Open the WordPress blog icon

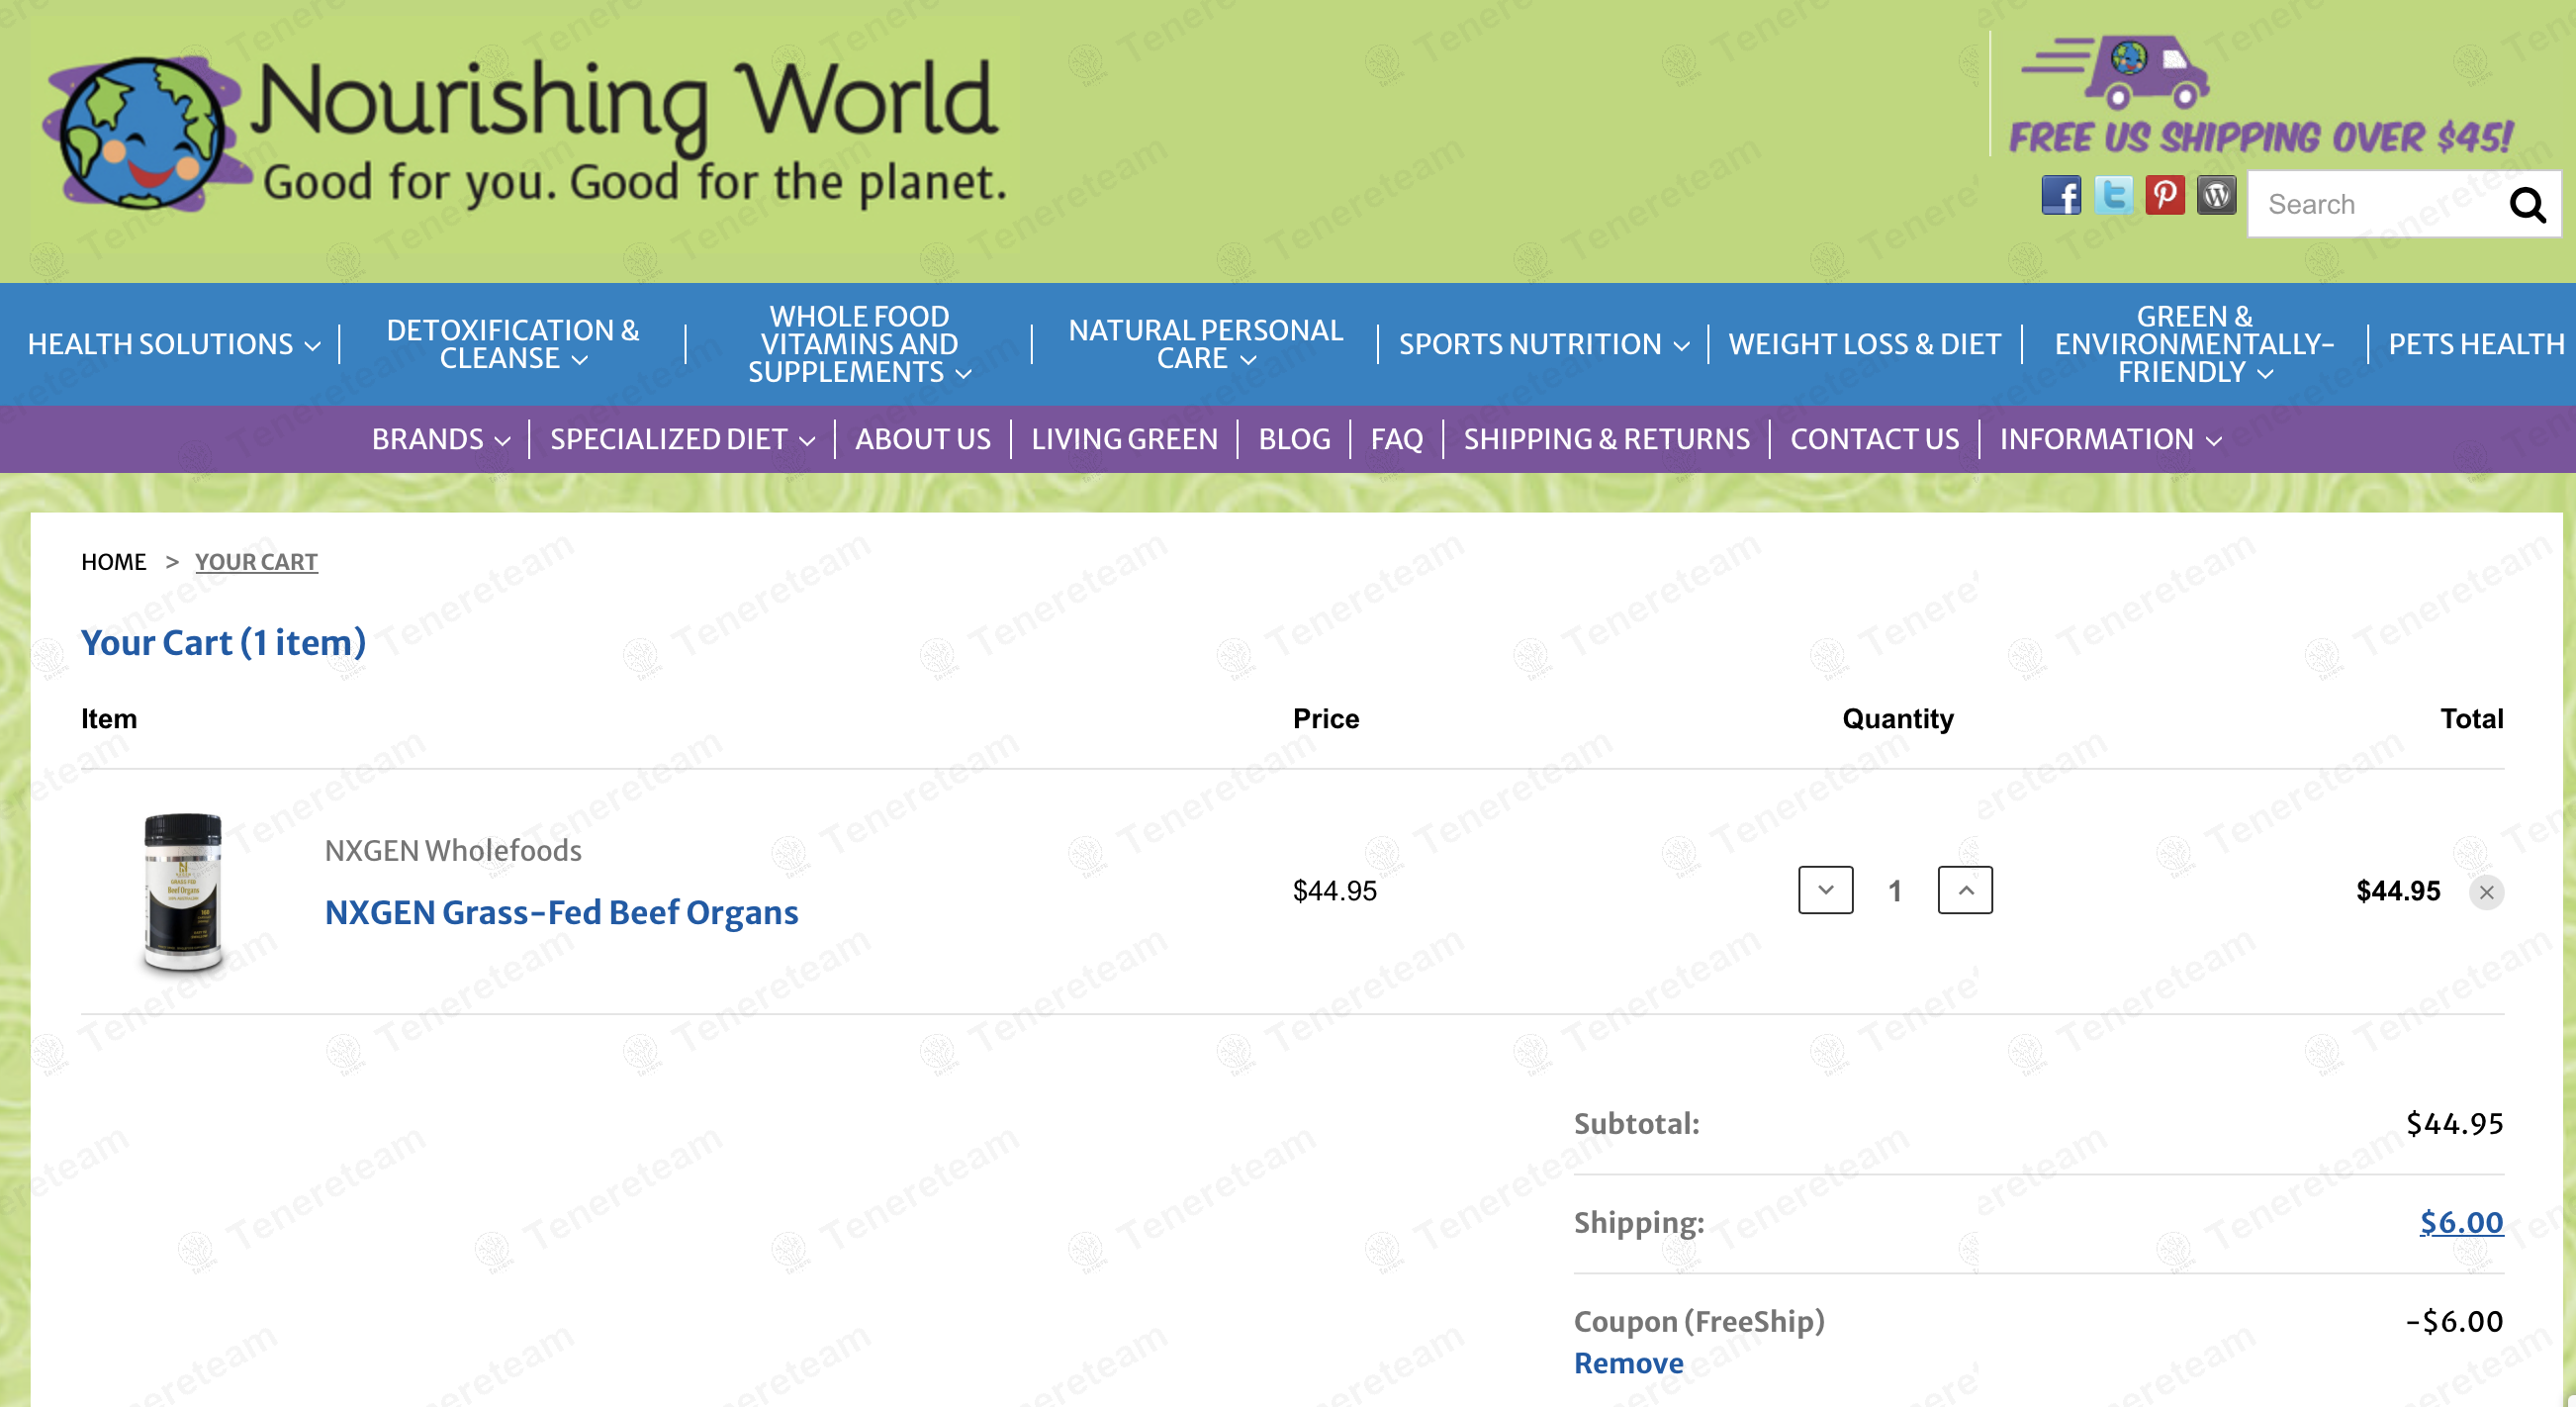(2216, 195)
